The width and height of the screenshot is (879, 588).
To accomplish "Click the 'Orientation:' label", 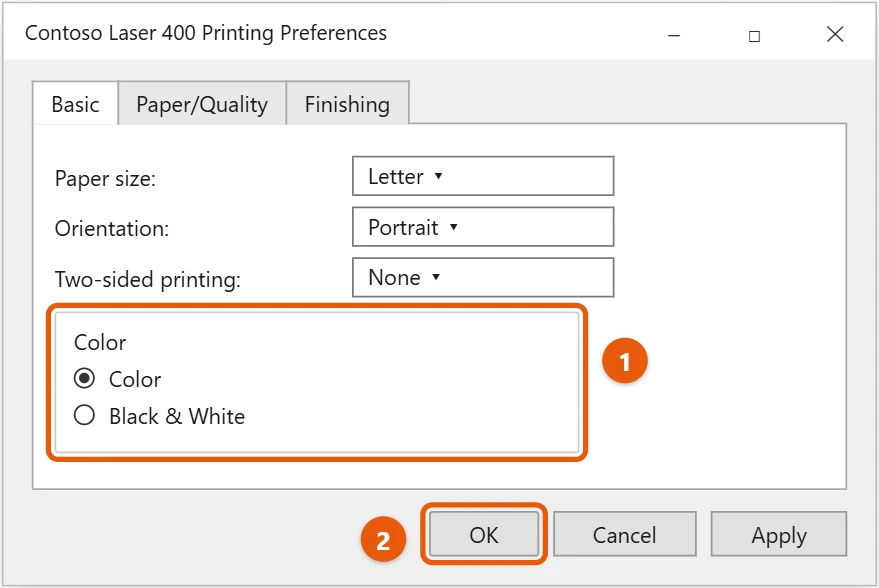I will [112, 229].
